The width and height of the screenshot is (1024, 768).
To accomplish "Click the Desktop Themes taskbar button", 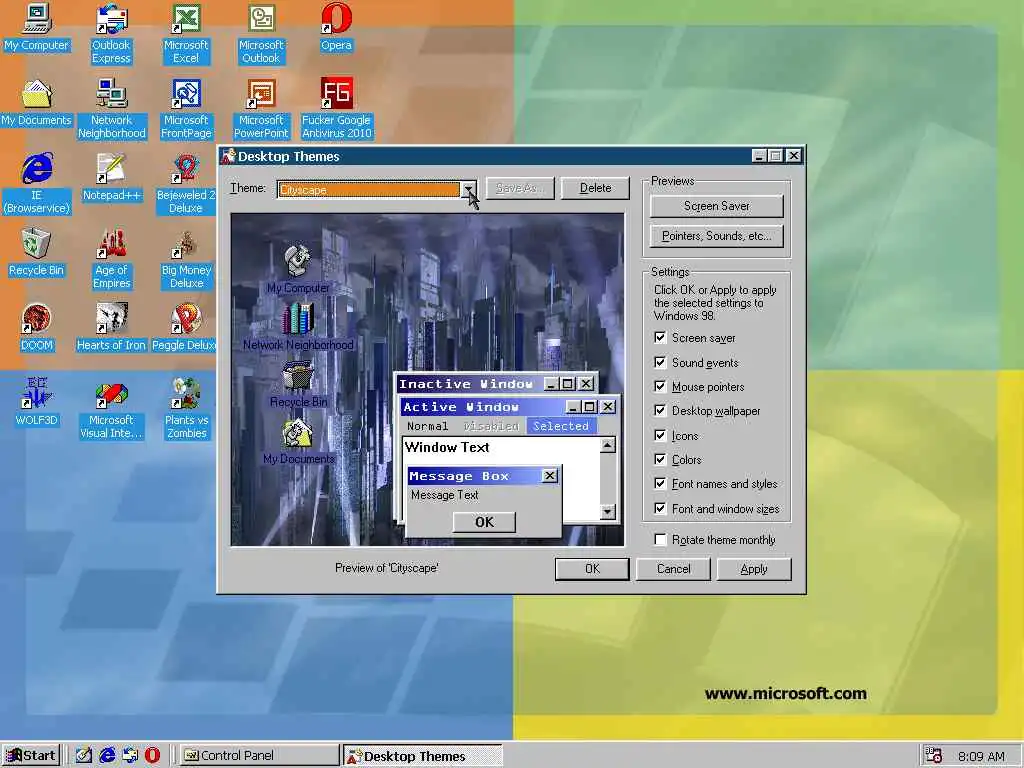I will click(x=423, y=756).
